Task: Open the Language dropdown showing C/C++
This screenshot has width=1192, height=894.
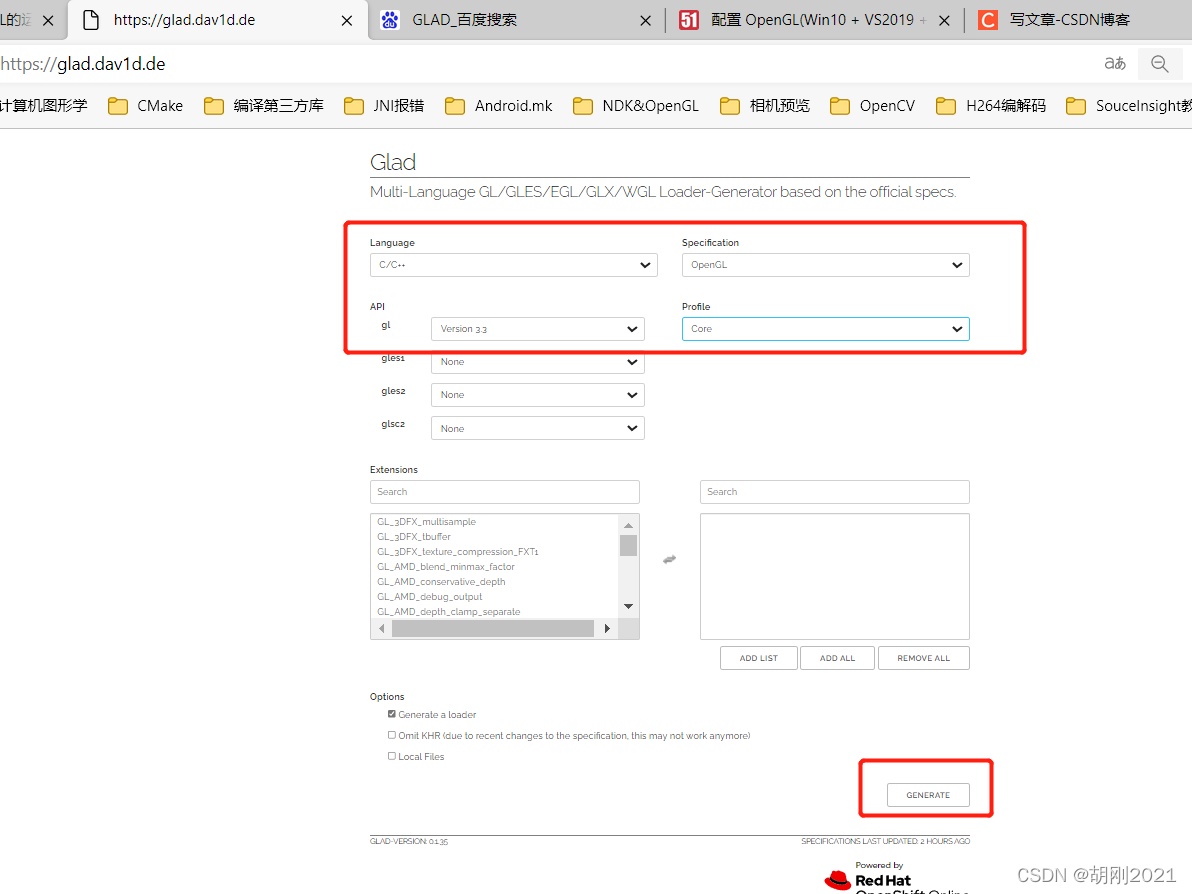Action: pyautogui.click(x=513, y=265)
